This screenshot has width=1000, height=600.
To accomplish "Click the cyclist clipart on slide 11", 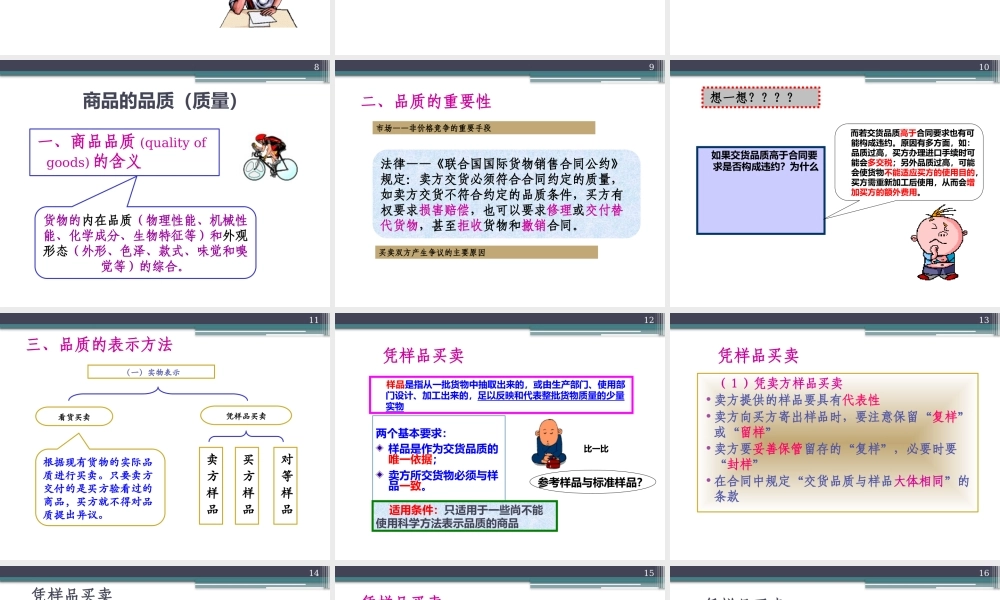I will pyautogui.click(x=270, y=157).
